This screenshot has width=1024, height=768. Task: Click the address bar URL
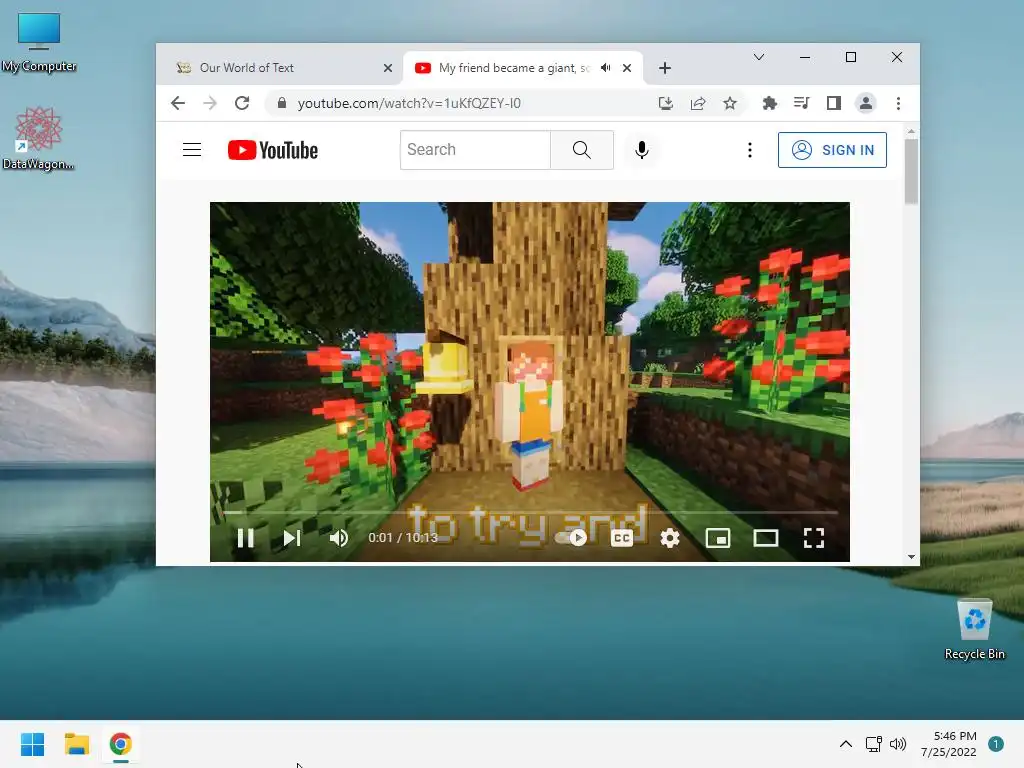[x=409, y=103]
